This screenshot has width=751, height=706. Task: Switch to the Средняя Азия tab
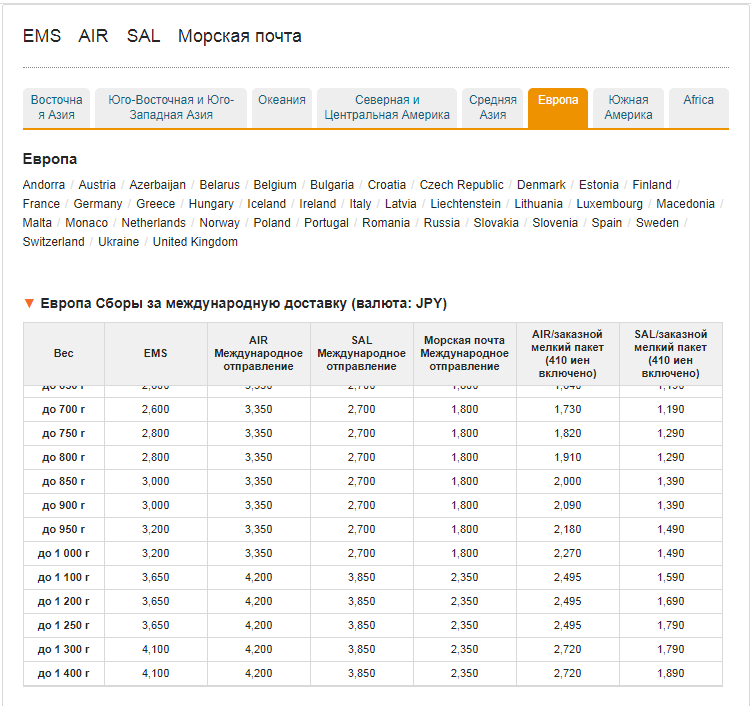coord(492,108)
